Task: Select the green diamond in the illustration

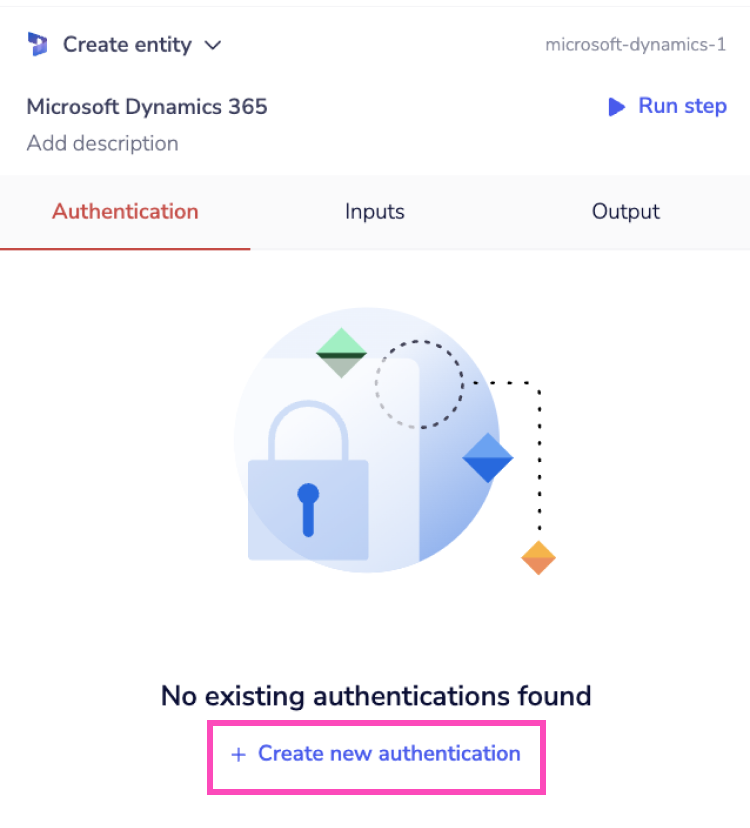Action: click(341, 351)
